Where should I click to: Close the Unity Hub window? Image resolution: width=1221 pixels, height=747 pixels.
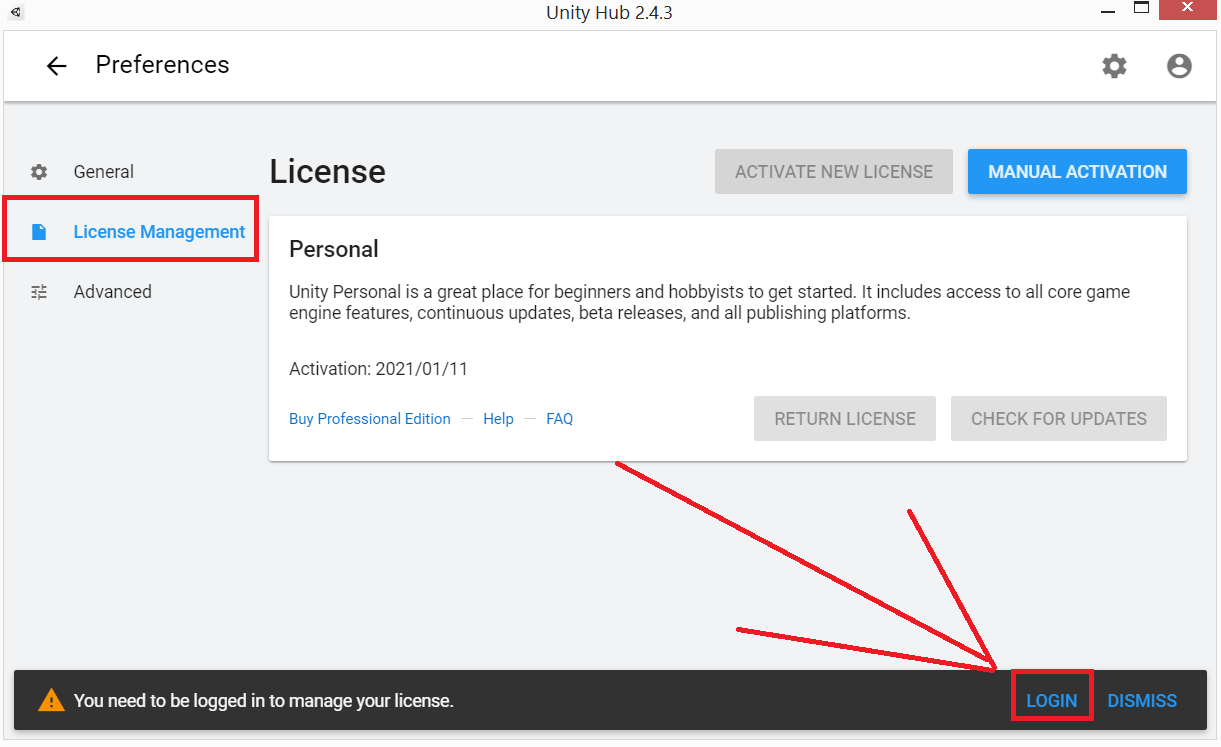(x=1188, y=8)
